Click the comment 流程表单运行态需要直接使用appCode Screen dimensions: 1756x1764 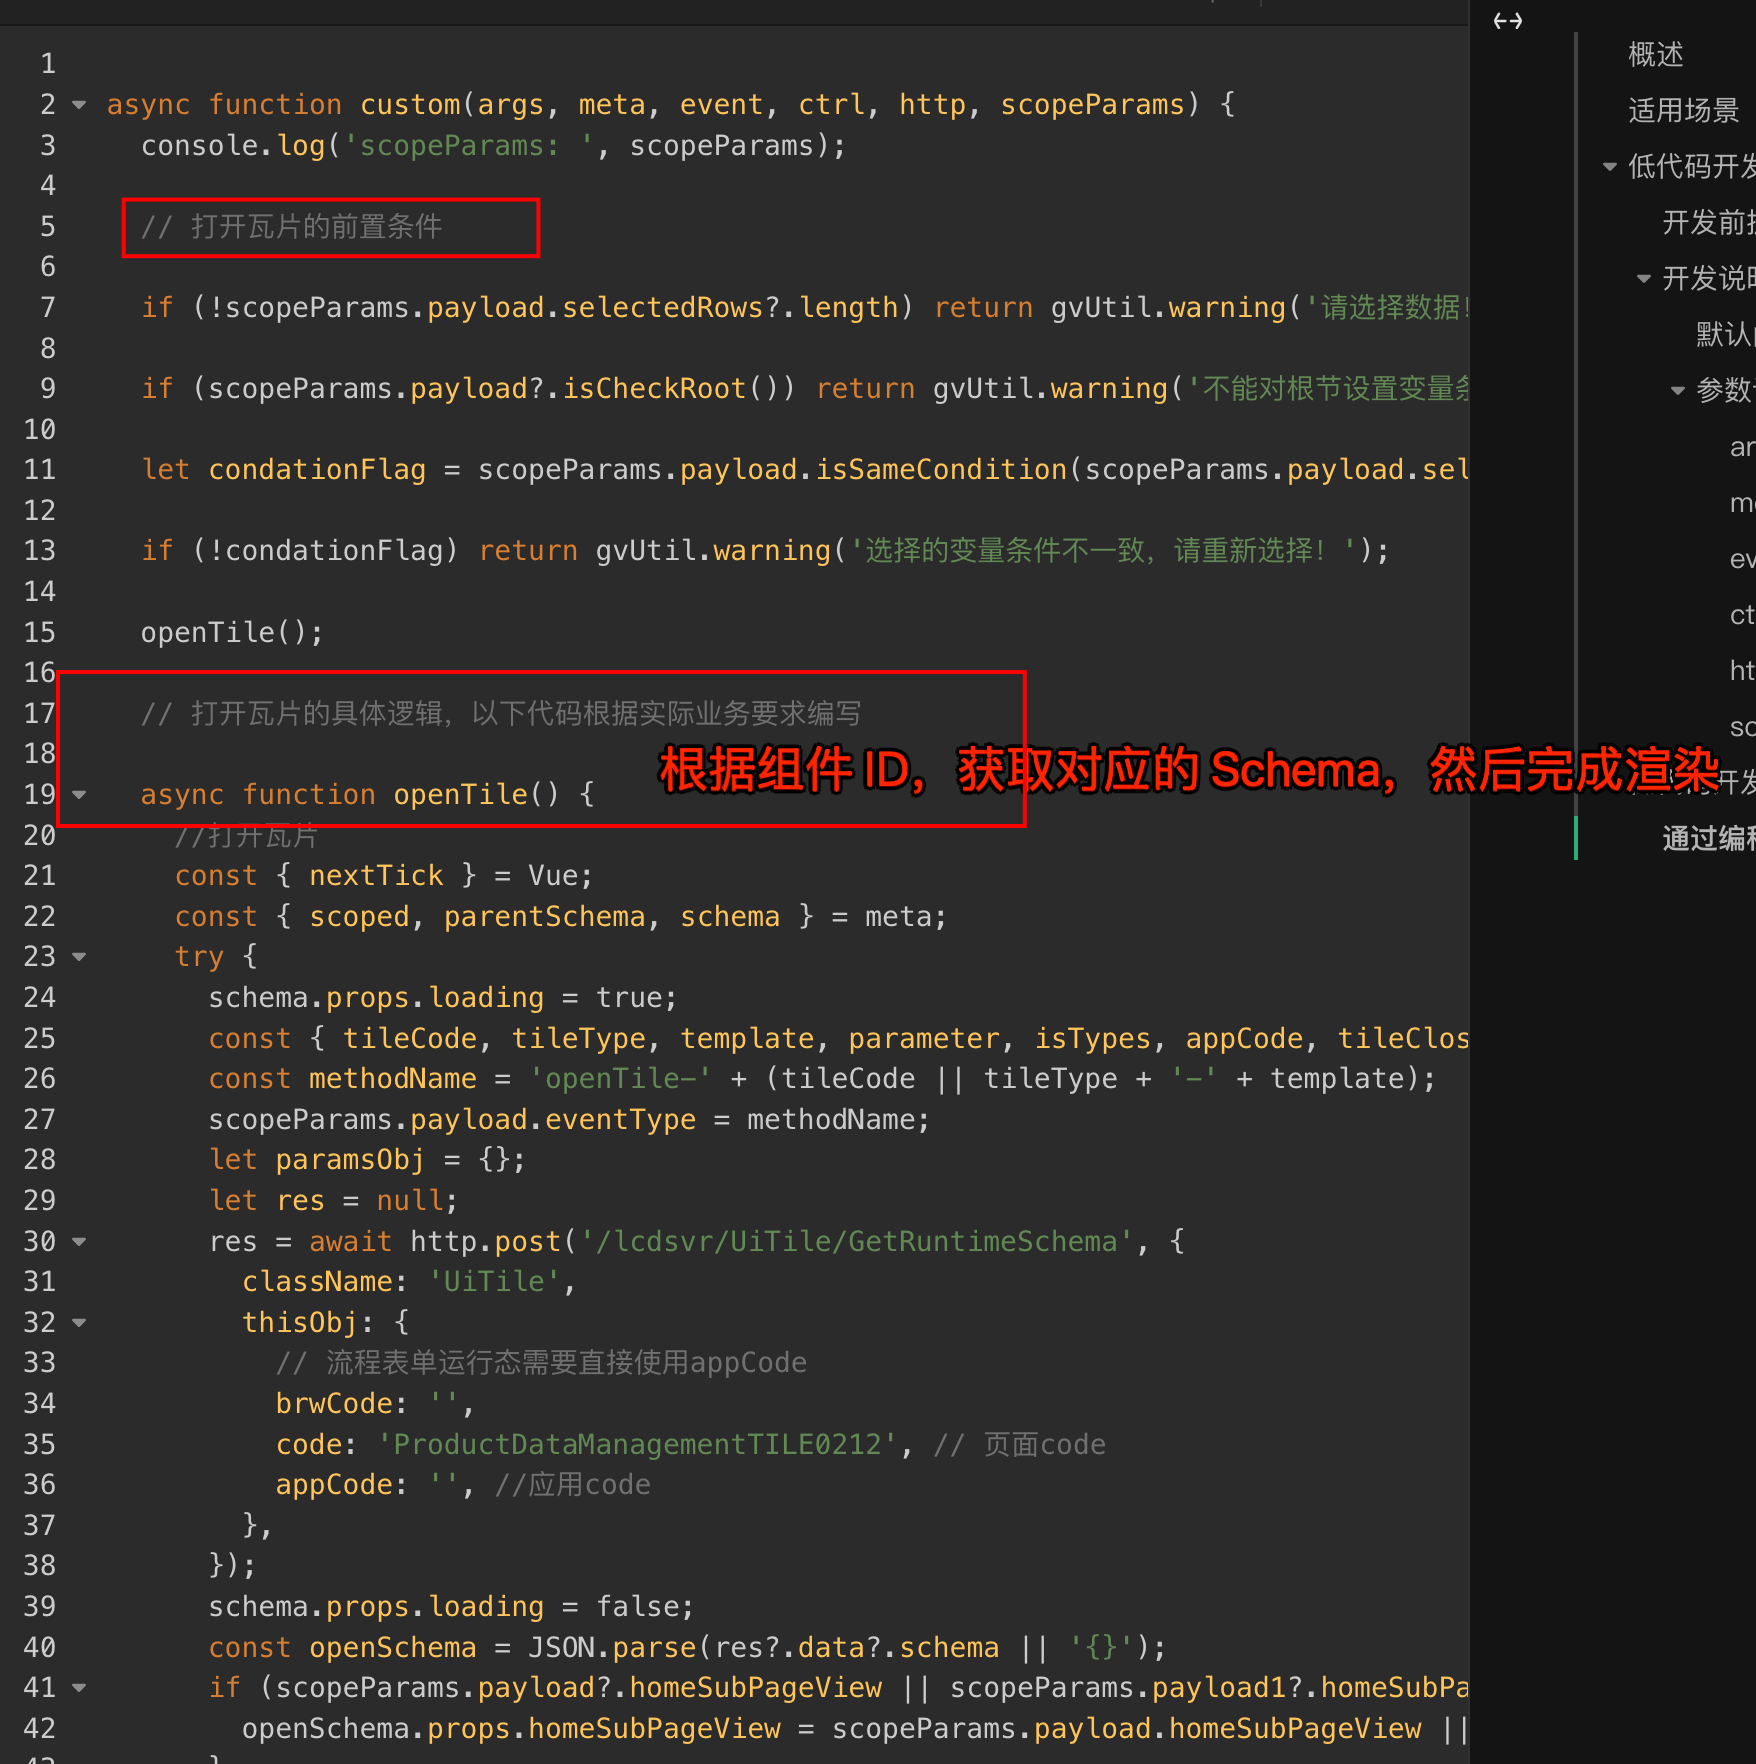(x=541, y=1363)
